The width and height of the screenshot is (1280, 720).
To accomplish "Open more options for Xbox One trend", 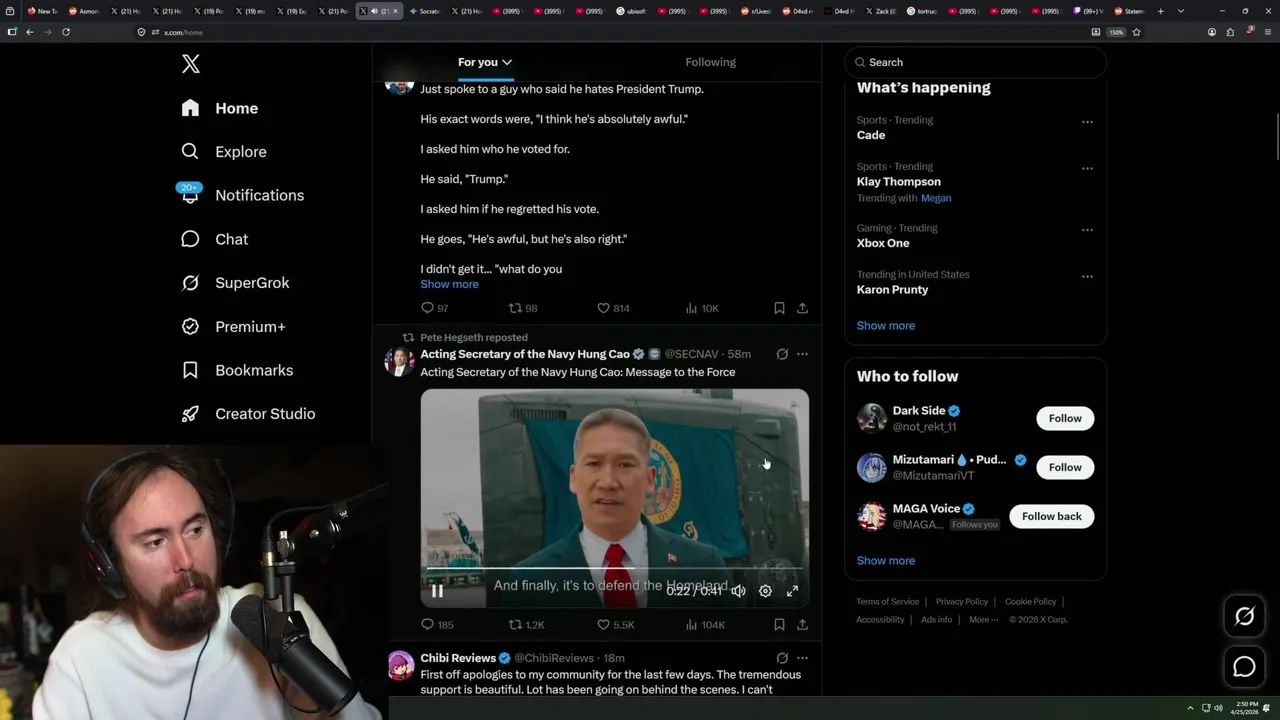I will click(x=1087, y=230).
